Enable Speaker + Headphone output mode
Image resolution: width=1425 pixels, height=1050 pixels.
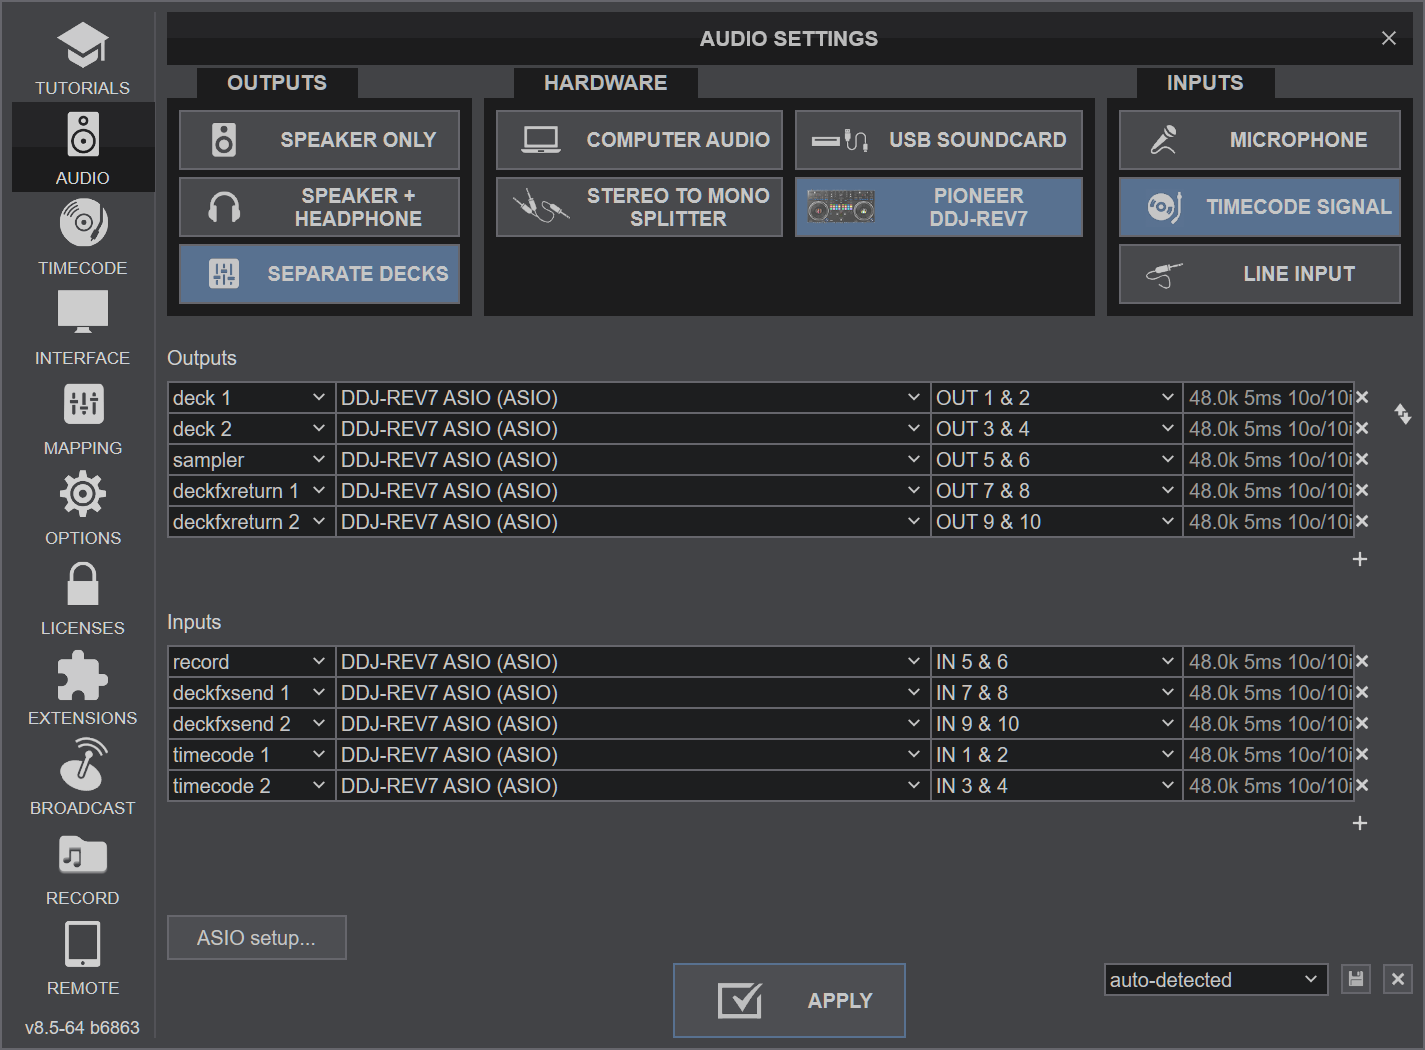[319, 207]
